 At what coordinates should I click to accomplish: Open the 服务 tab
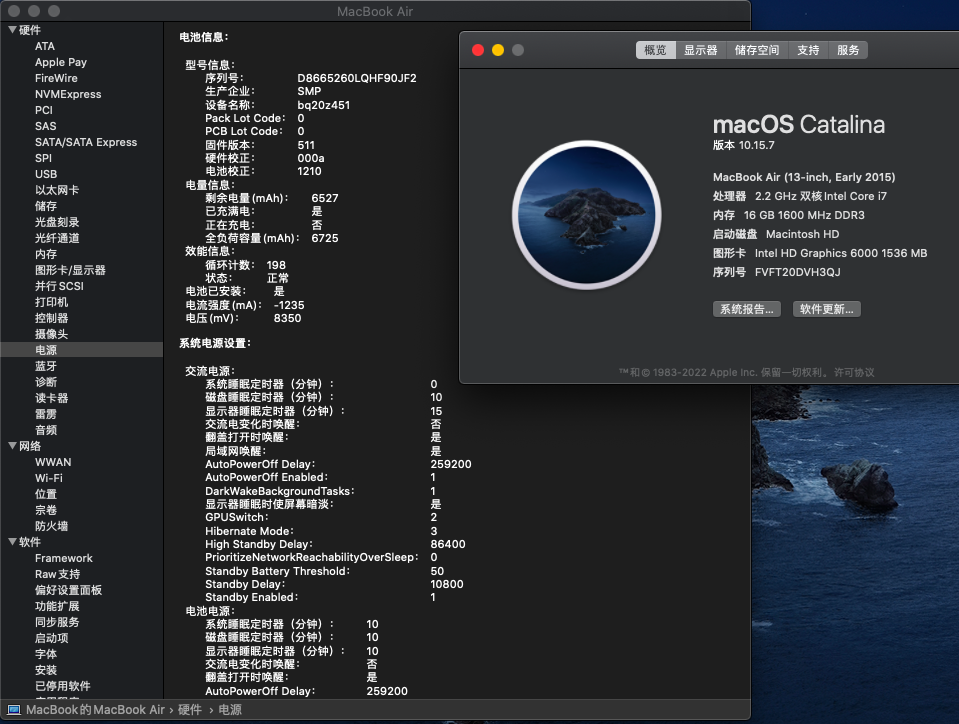point(848,49)
